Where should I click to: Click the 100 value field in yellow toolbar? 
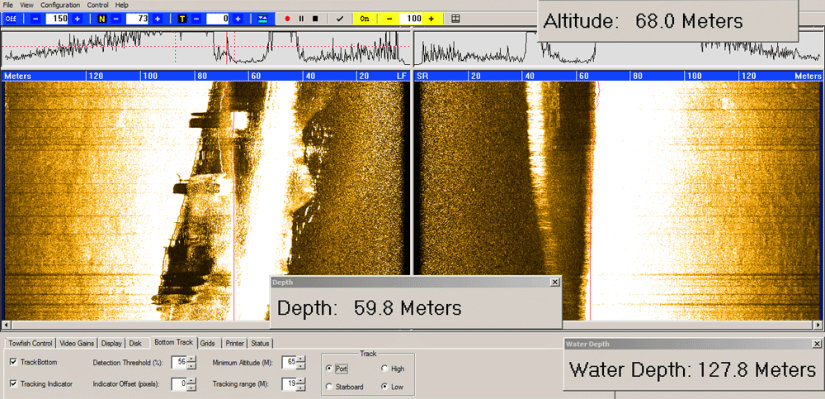(x=410, y=18)
